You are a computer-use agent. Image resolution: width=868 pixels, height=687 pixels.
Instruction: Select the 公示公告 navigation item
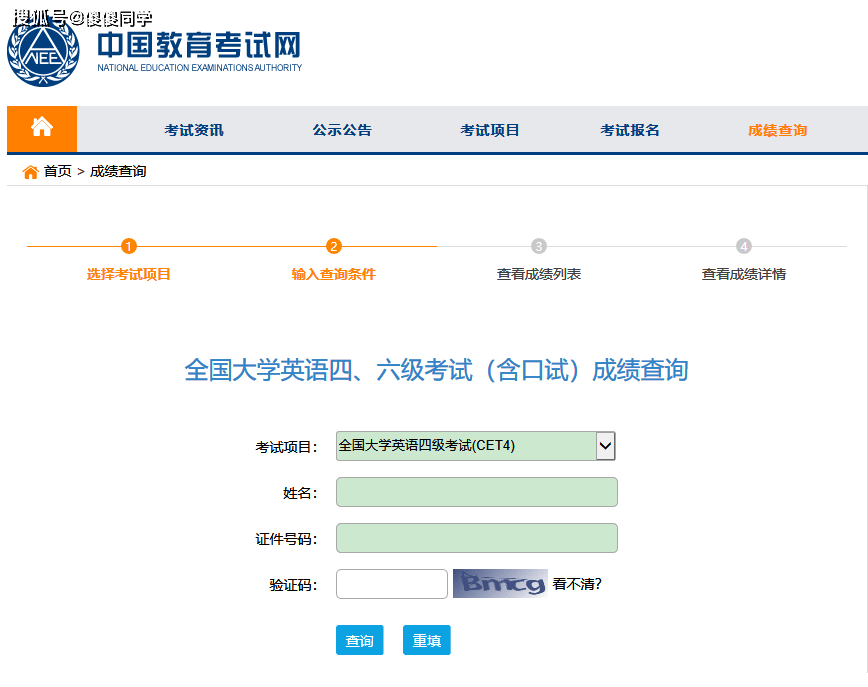(341, 129)
